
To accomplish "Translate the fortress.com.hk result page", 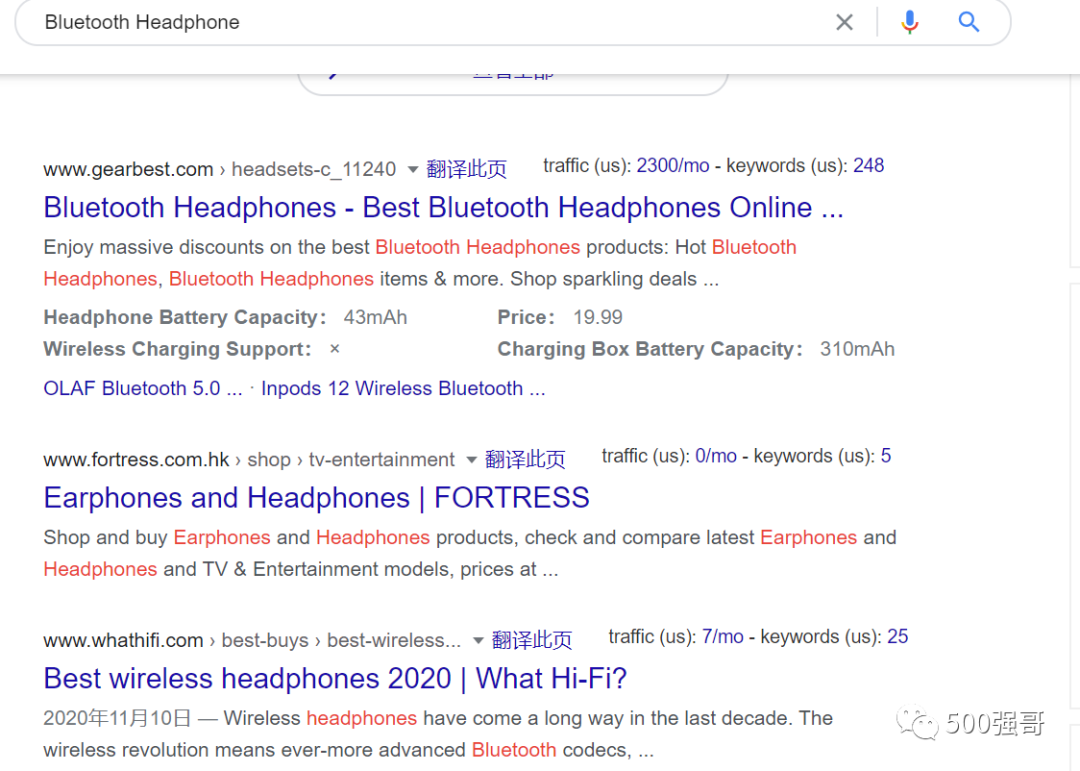I will 525,459.
